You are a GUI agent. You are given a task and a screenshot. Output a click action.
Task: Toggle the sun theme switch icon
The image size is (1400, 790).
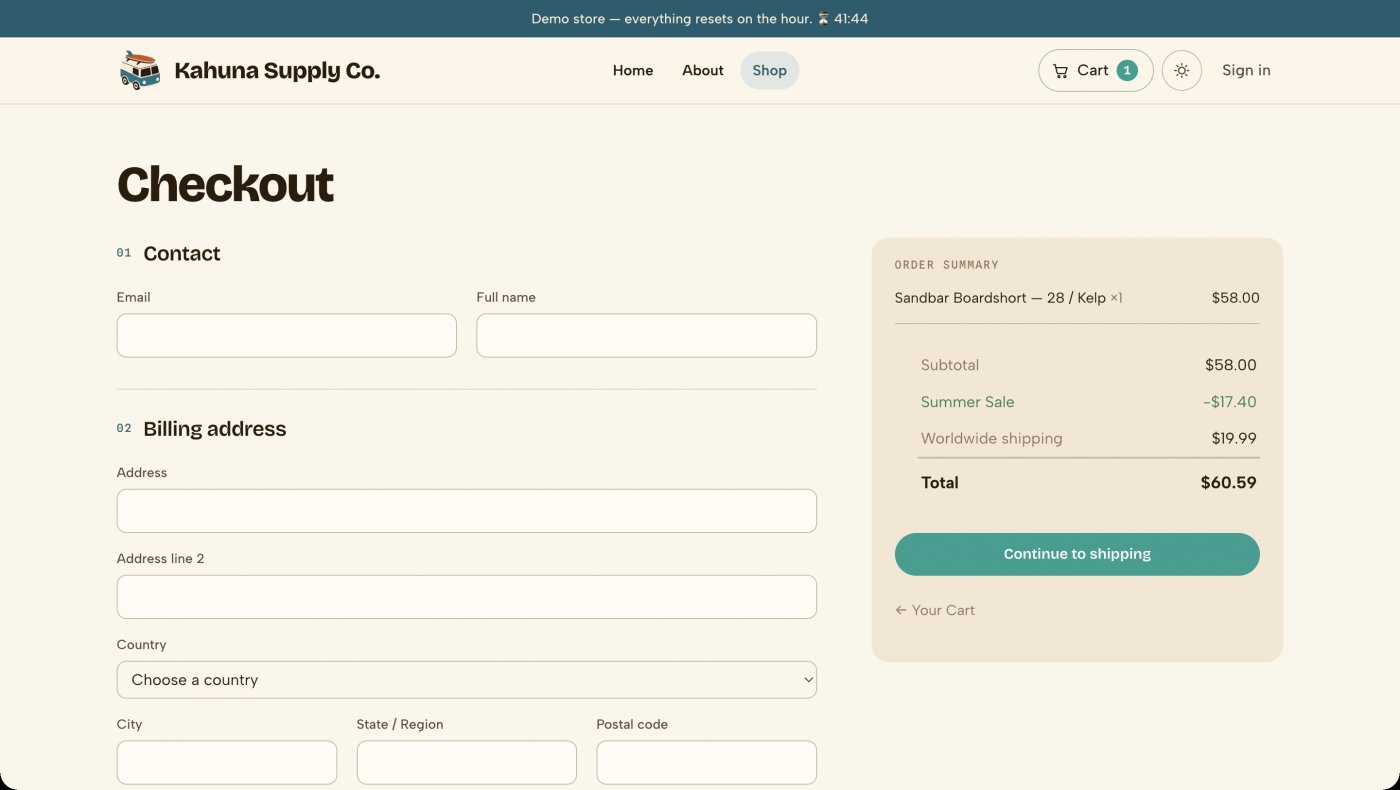pos(1182,71)
